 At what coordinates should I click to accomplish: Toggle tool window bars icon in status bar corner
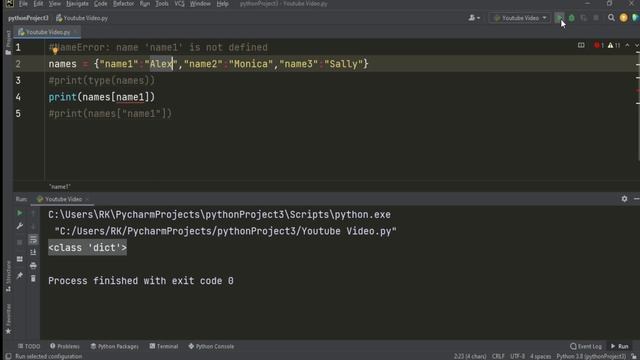click(x=8, y=356)
